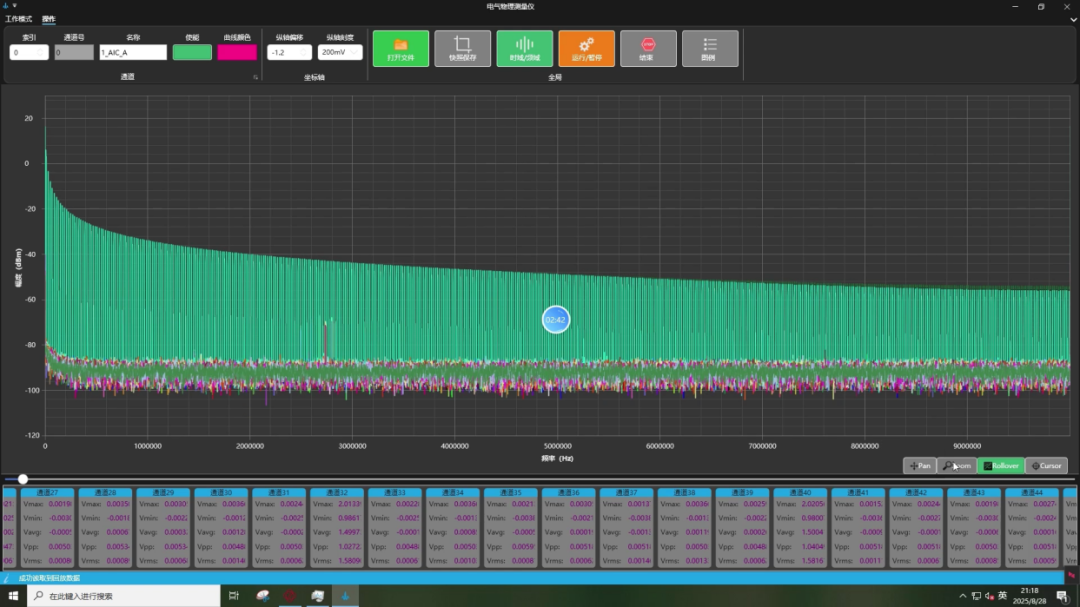Click the 索引 index spinner arrows
The width and height of the screenshot is (1080, 607).
pos(42,53)
